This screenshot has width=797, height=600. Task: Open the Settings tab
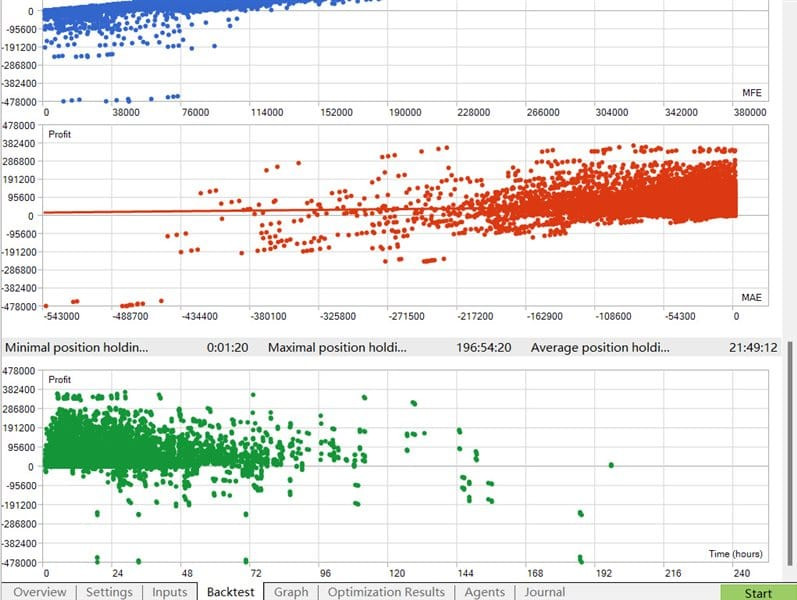[109, 592]
